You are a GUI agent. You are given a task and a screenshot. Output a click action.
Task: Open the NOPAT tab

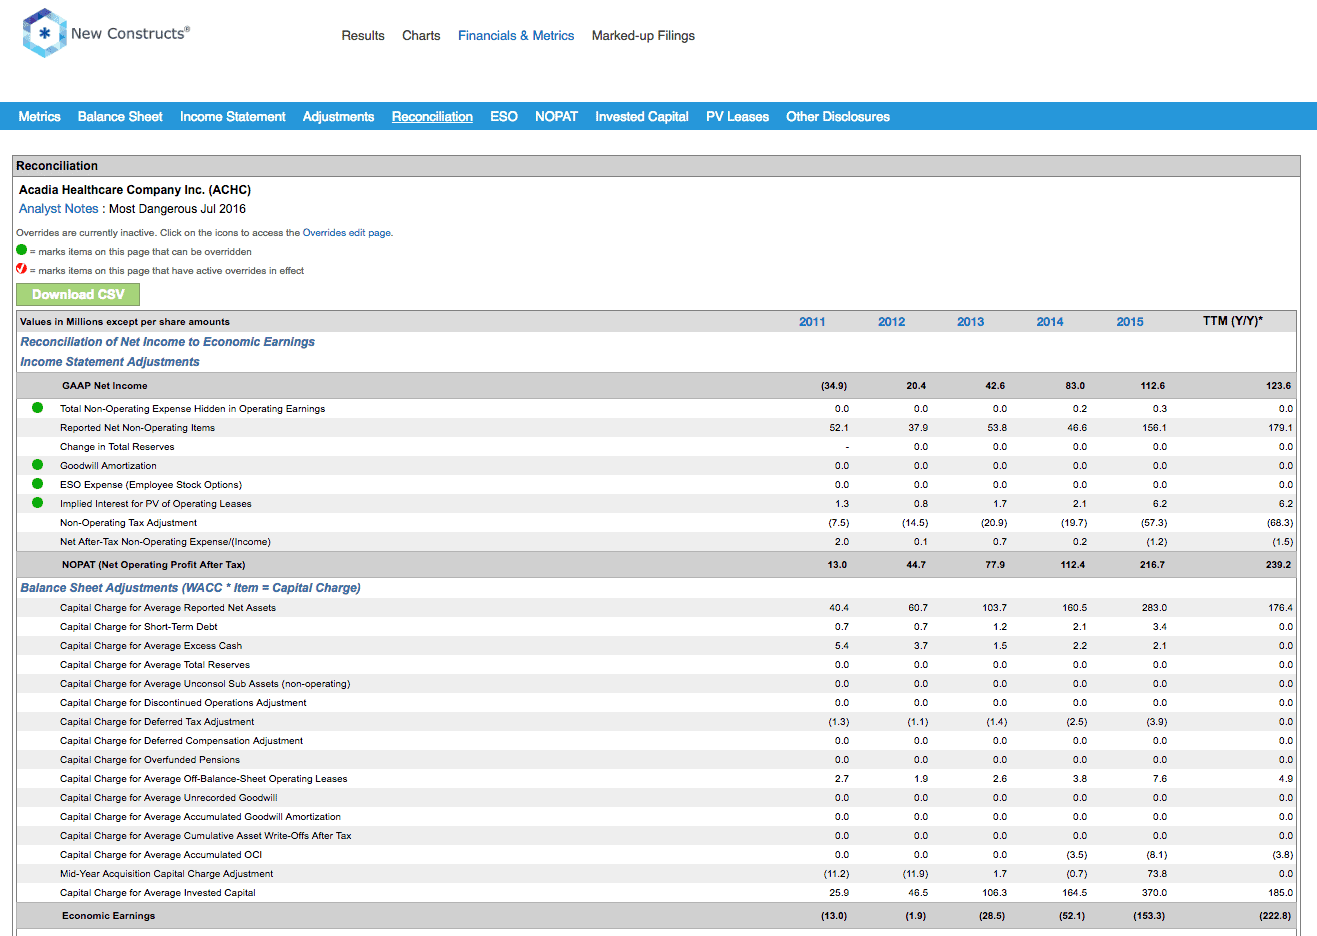click(556, 116)
